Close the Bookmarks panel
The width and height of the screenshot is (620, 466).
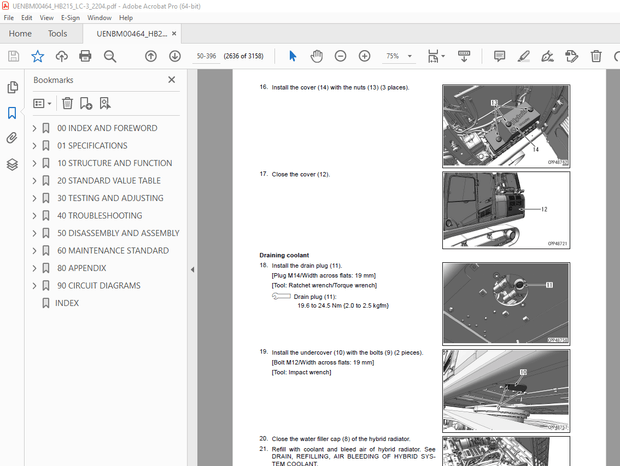(172, 80)
